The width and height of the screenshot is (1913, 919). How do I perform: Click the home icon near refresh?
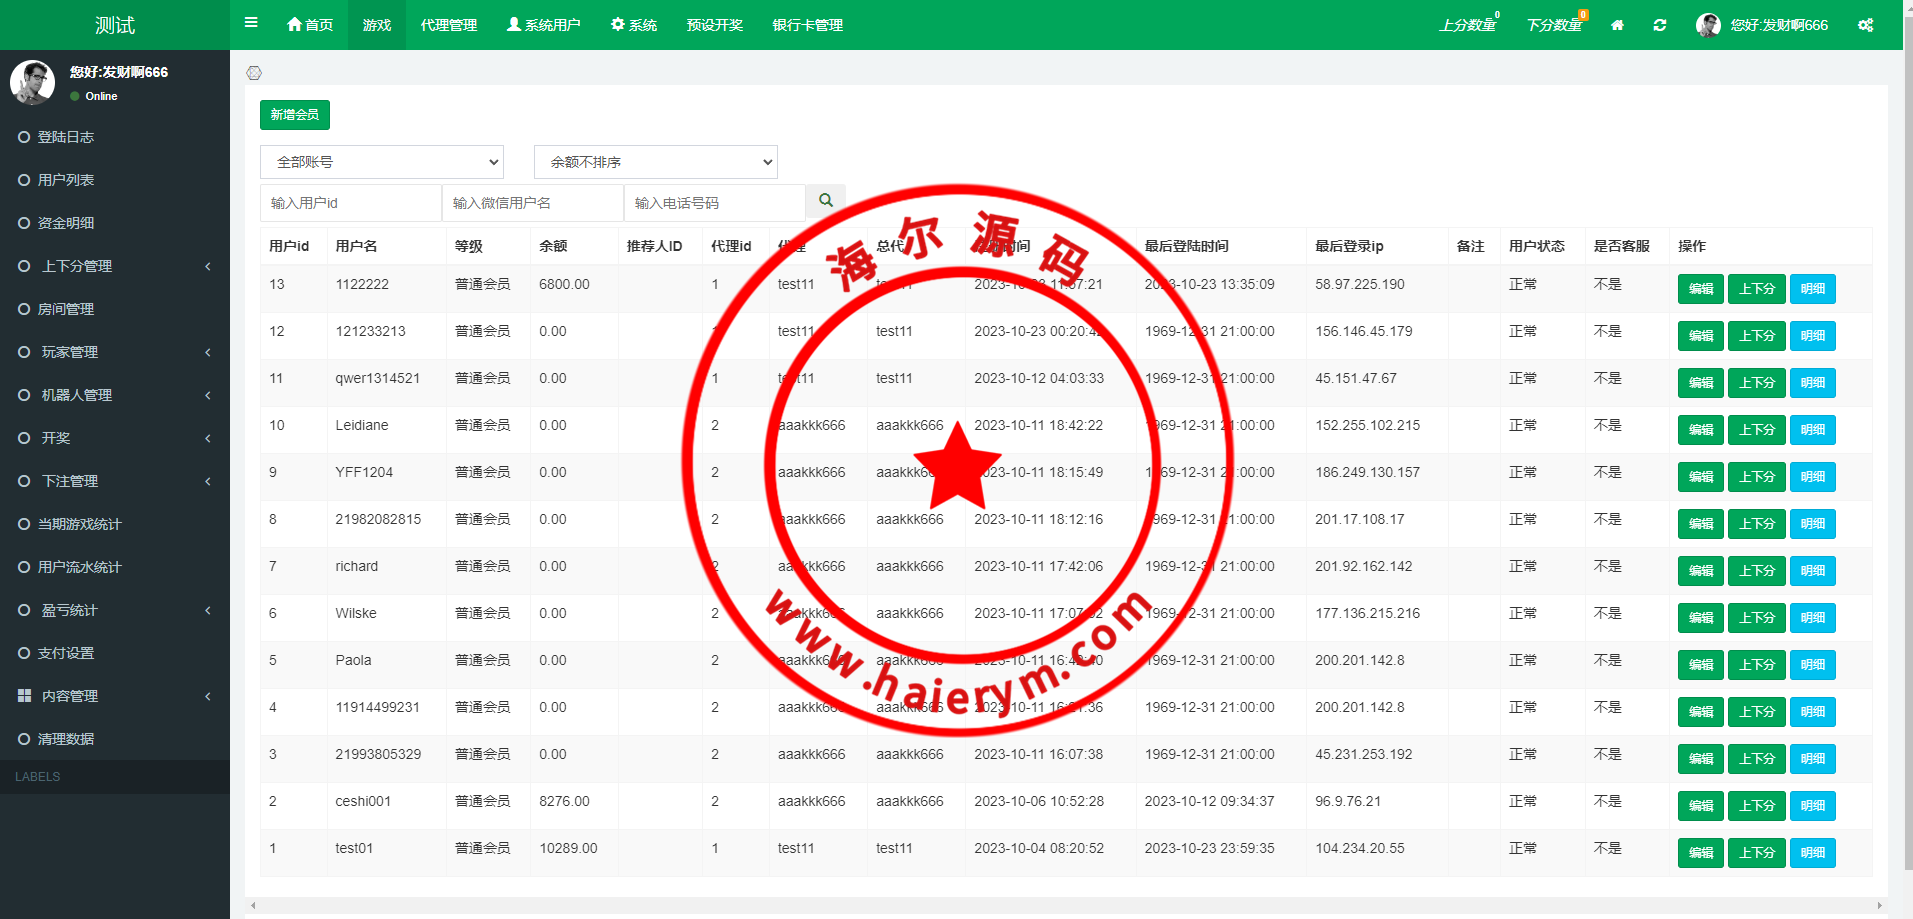1617,25
